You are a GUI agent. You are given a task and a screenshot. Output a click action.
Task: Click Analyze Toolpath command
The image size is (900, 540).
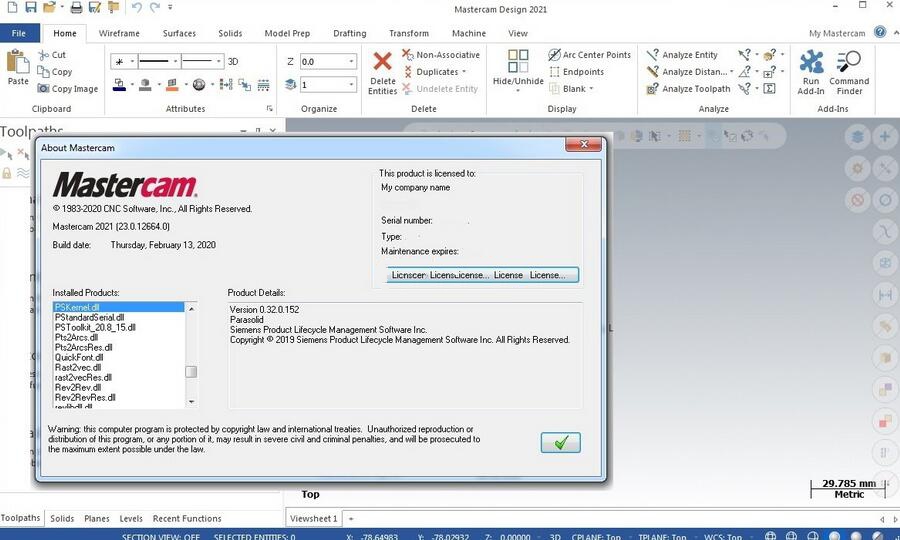688,88
